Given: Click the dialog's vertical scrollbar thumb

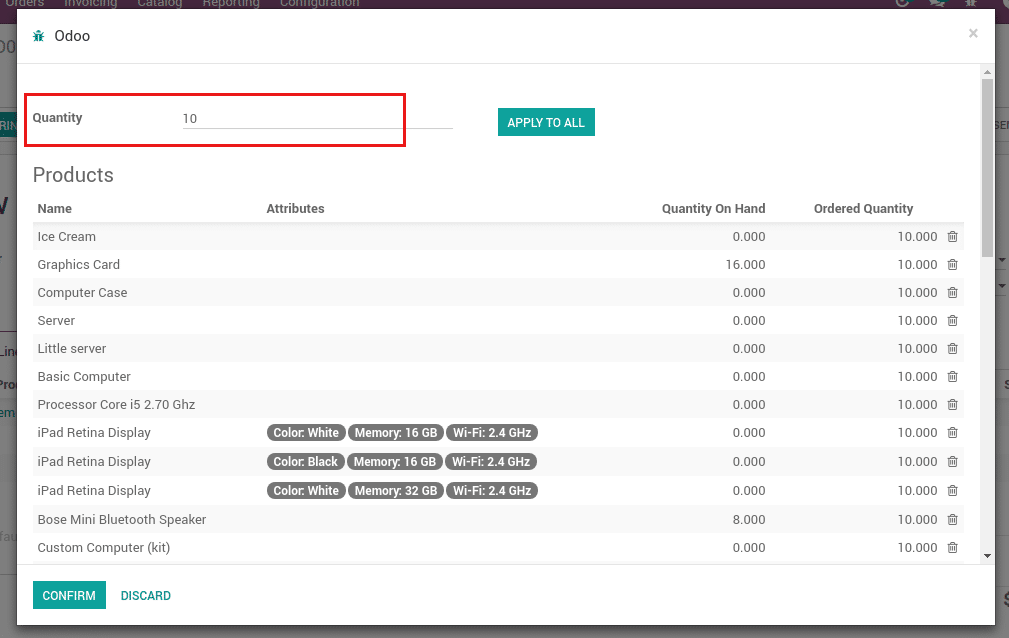Looking at the screenshot, I should tap(987, 167).
